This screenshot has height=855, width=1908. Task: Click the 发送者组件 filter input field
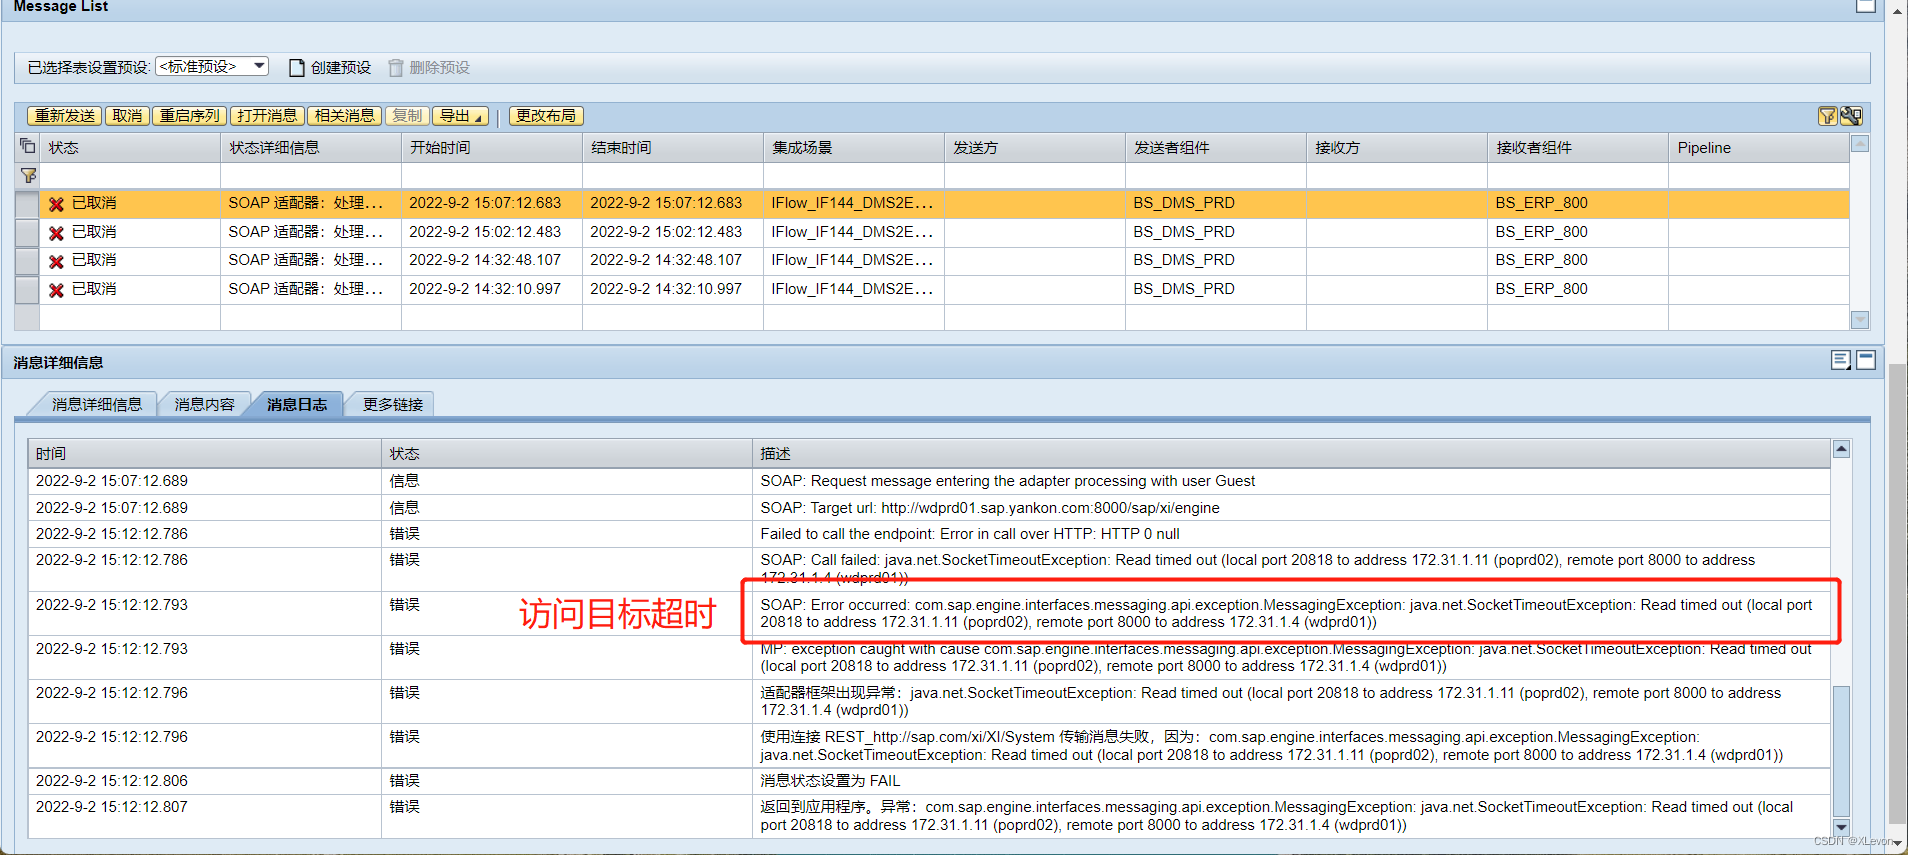point(1215,176)
